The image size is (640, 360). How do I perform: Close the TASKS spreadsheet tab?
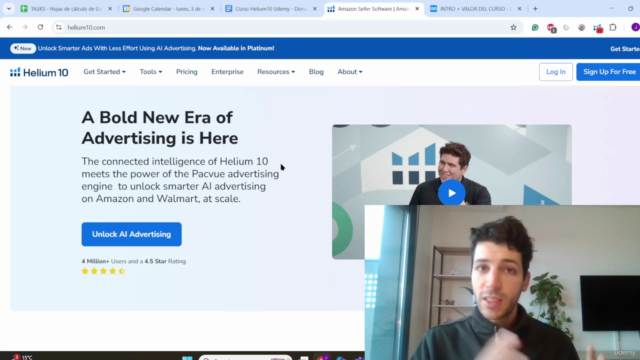pyautogui.click(x=110, y=9)
